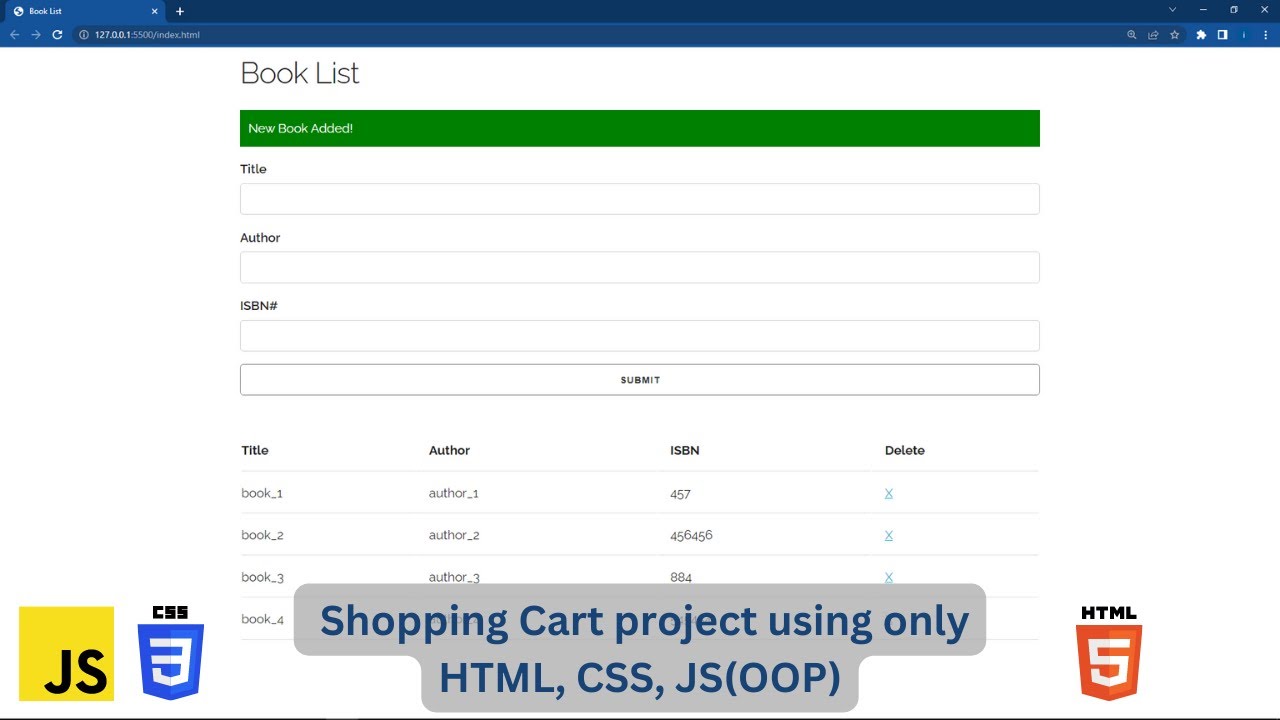Go forward in browser history
1280x720 pixels.
click(x=36, y=34)
